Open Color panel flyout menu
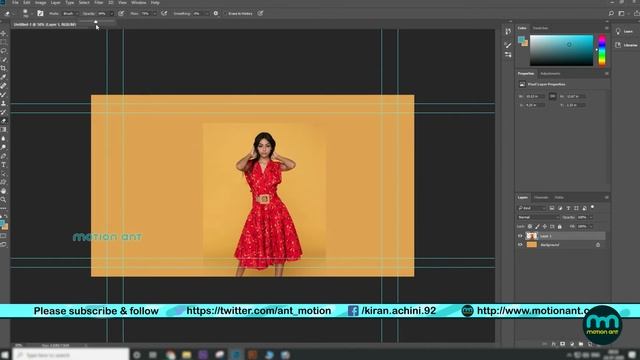This screenshot has height=360, width=640. click(607, 28)
